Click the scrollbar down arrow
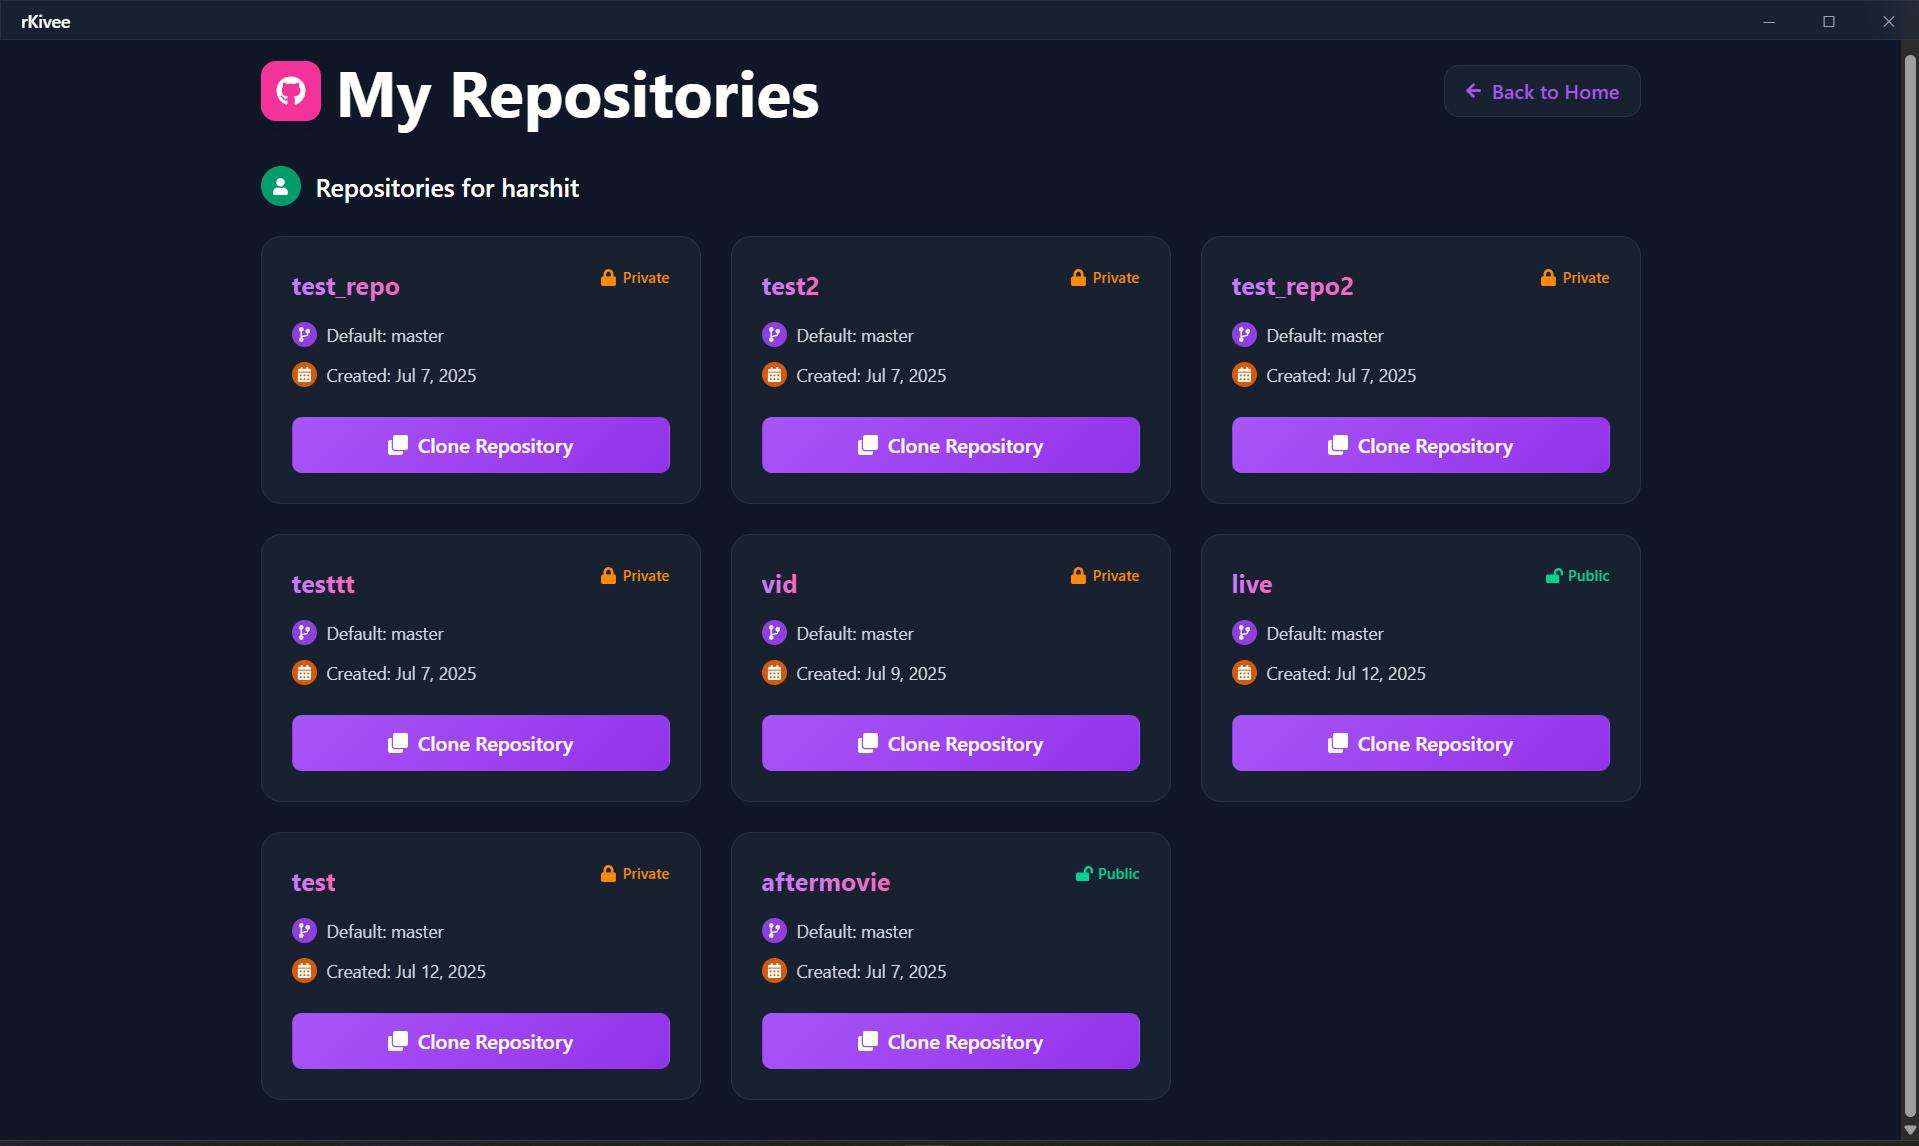 [x=1909, y=1130]
